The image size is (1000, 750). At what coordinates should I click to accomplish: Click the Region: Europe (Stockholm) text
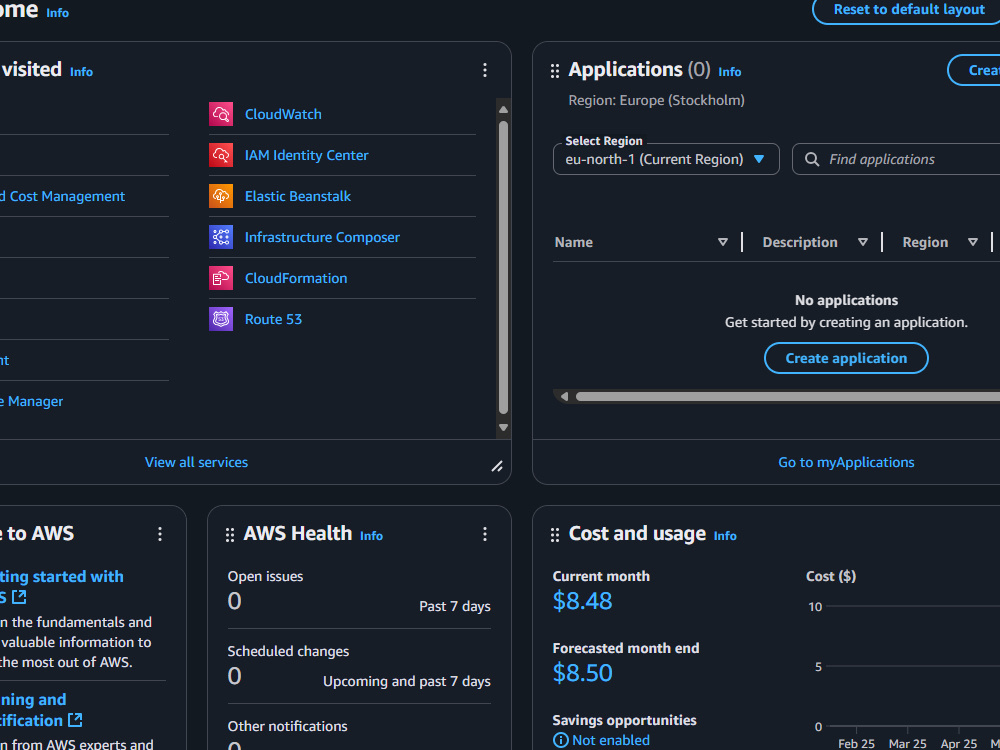pos(656,100)
